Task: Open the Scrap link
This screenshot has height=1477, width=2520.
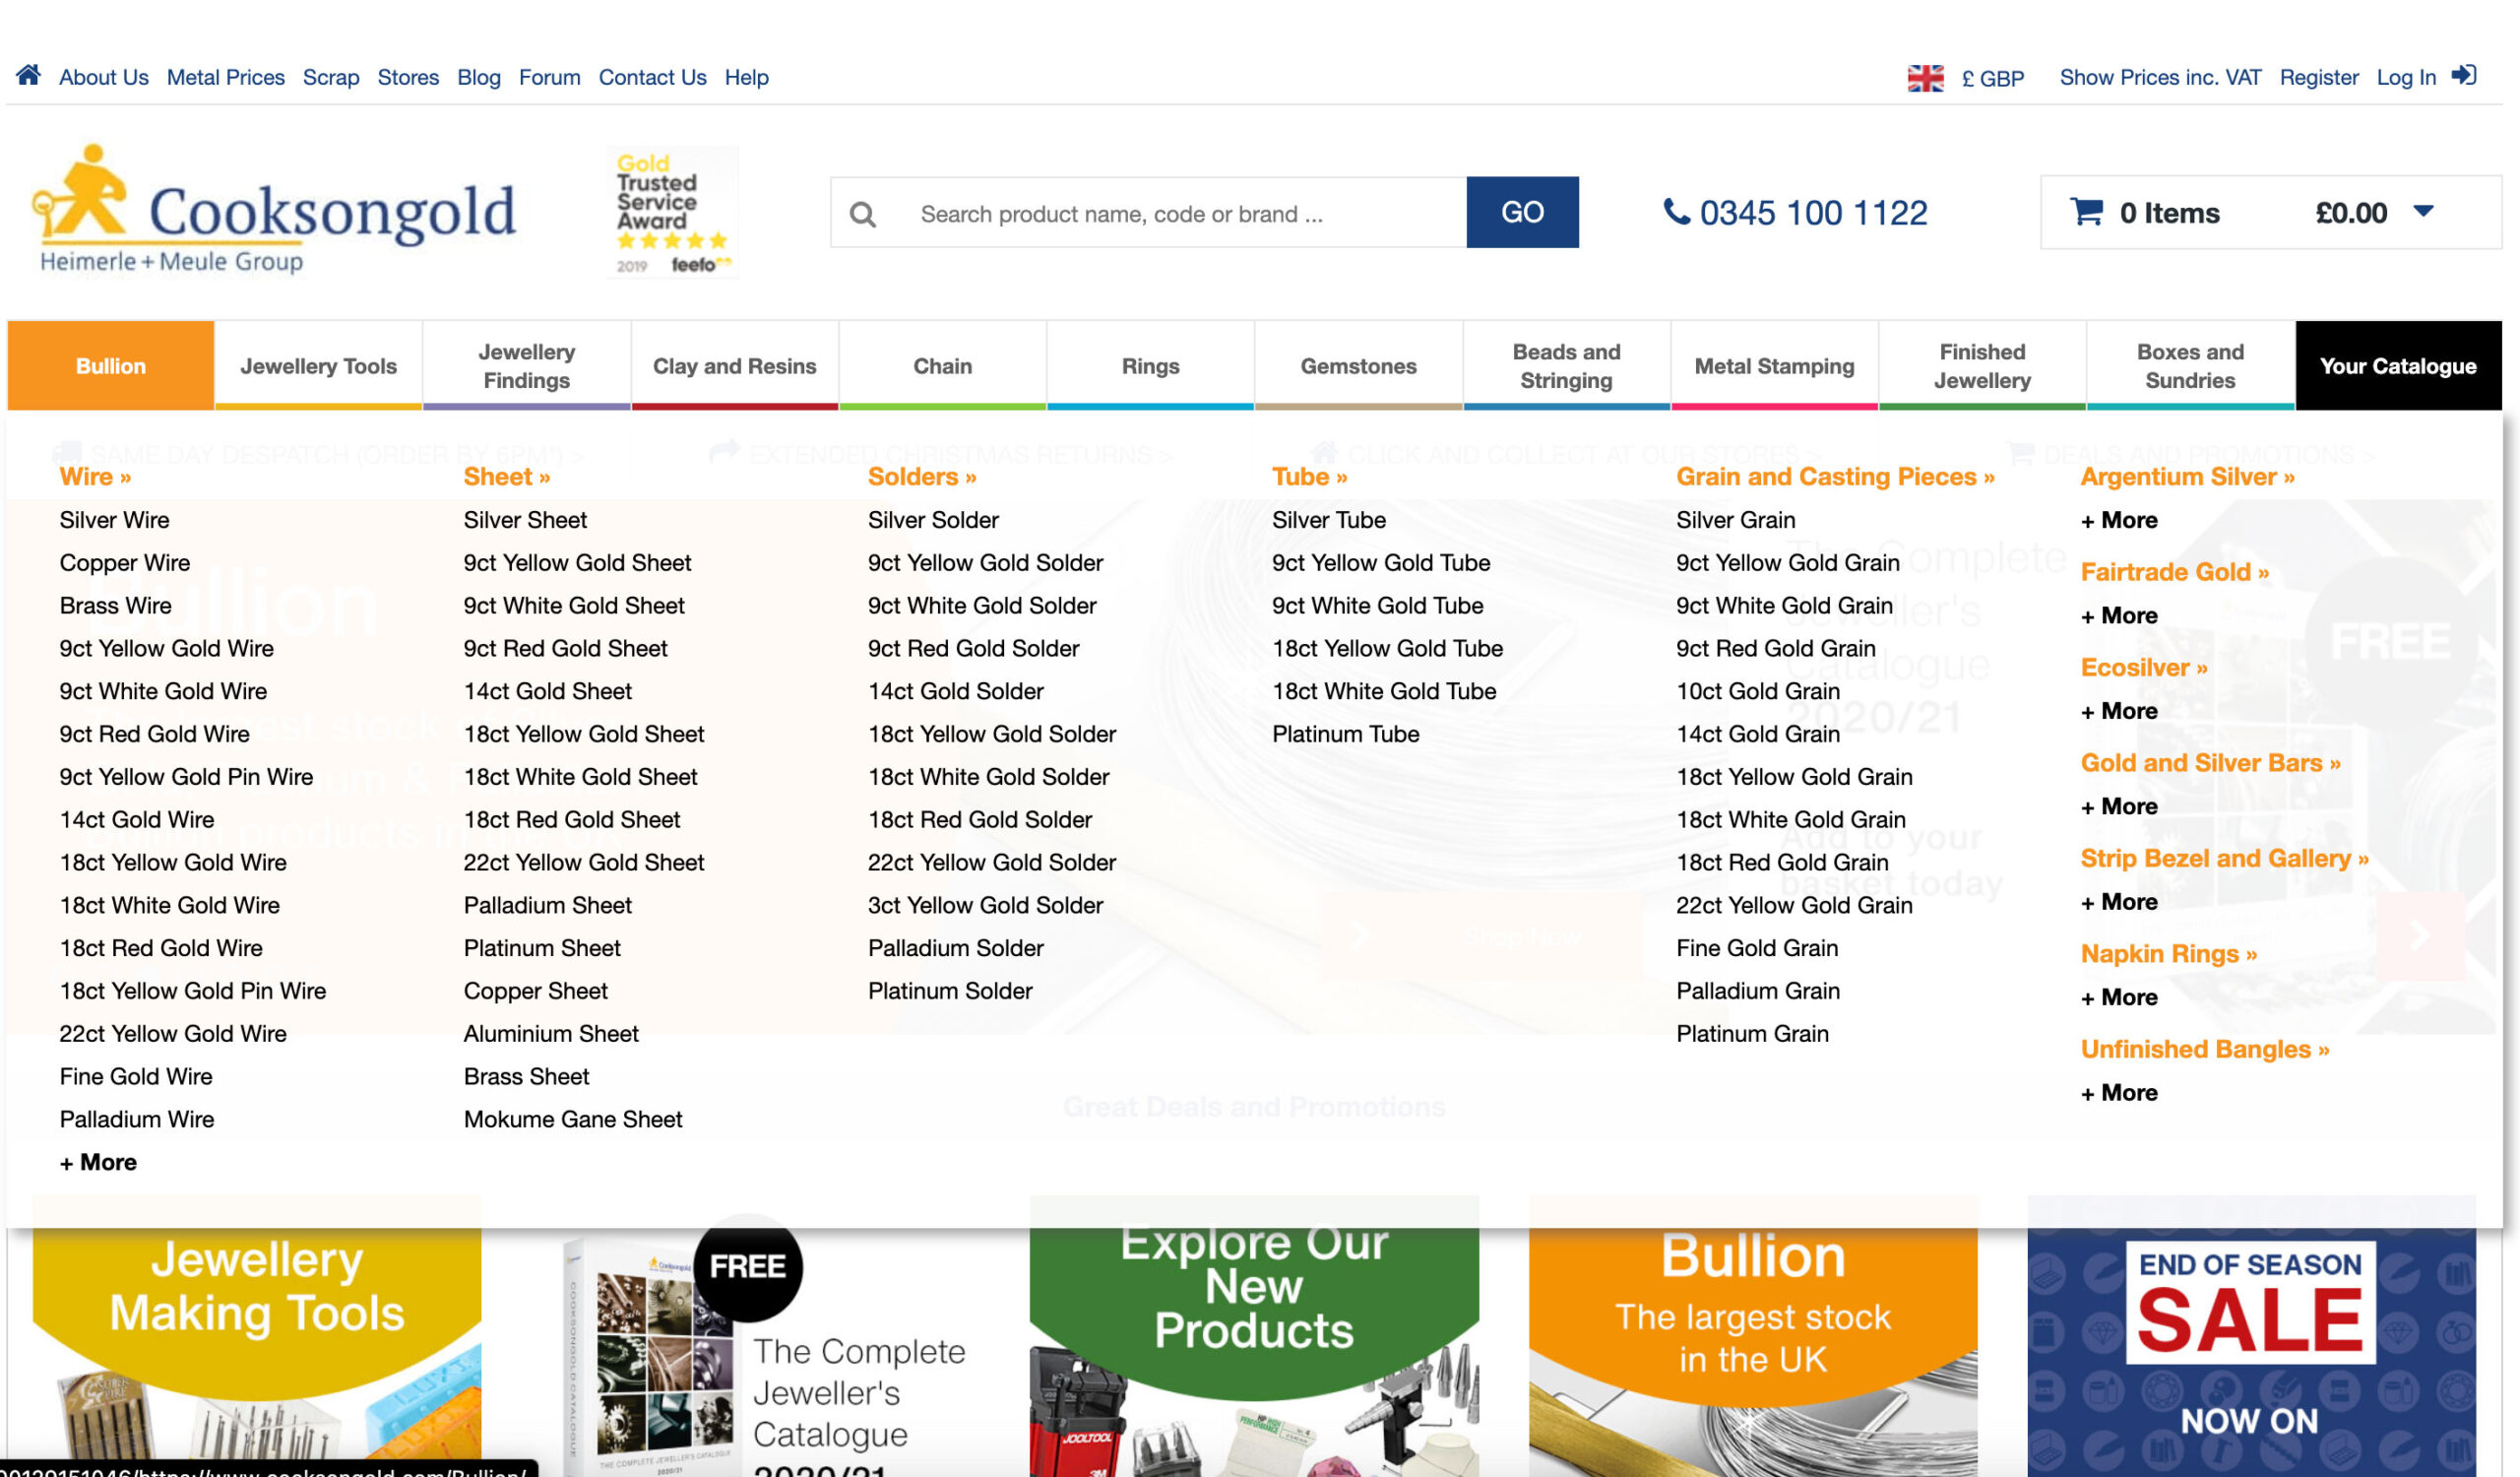Action: [x=331, y=77]
